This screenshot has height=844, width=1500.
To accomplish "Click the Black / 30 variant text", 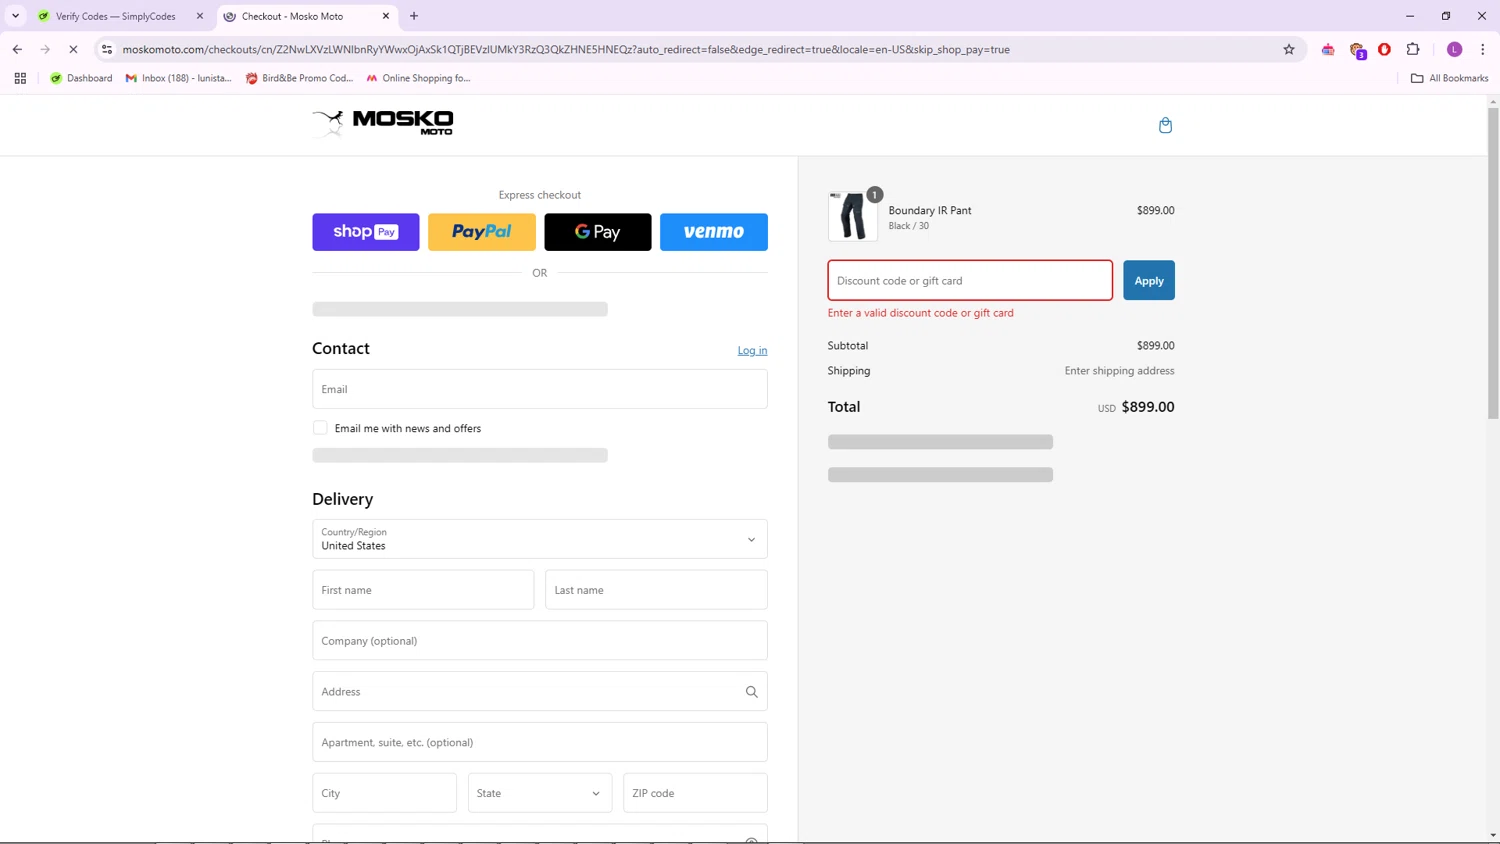I will click(908, 226).
